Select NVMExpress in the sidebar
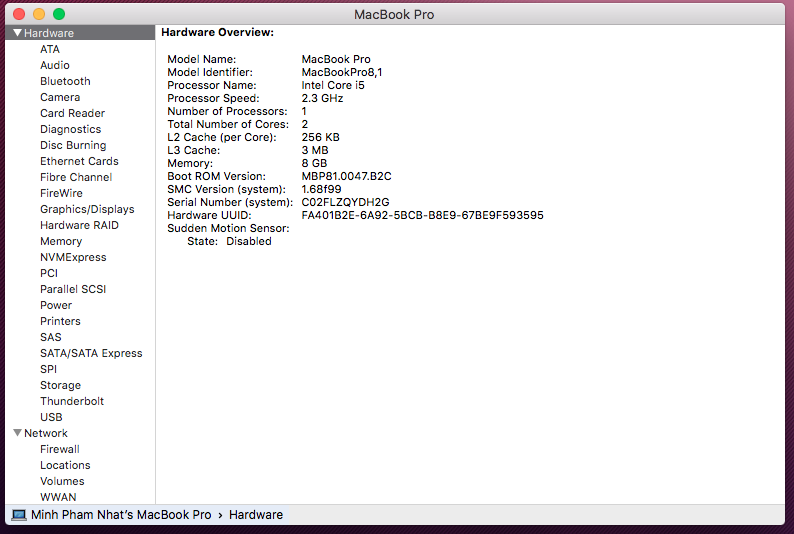This screenshot has height=534, width=794. tap(73, 257)
